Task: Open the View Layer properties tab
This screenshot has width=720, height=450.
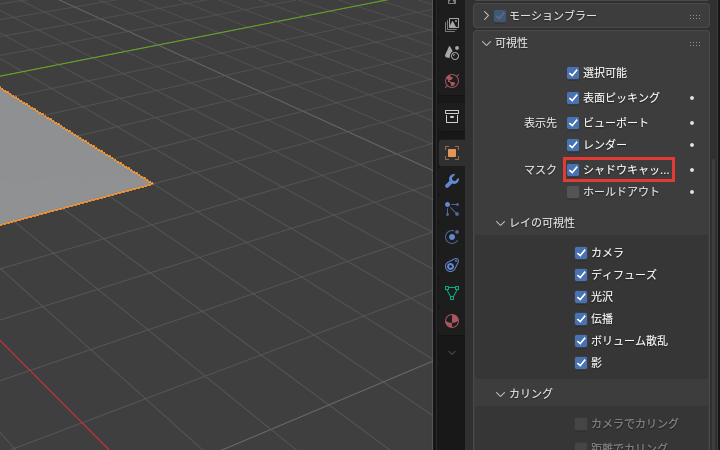Action: tap(452, 25)
